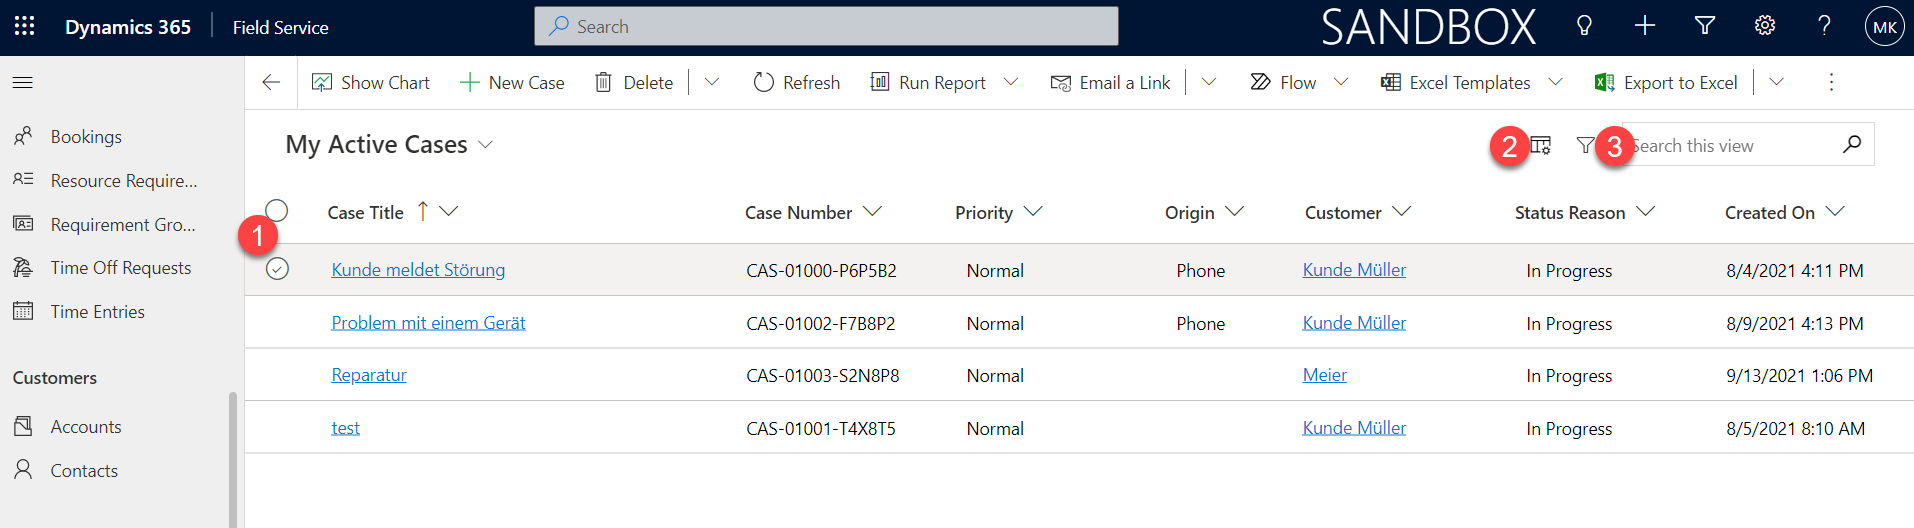This screenshot has width=1914, height=528.
Task: Sort by the Priority column header
Action: (x=984, y=213)
